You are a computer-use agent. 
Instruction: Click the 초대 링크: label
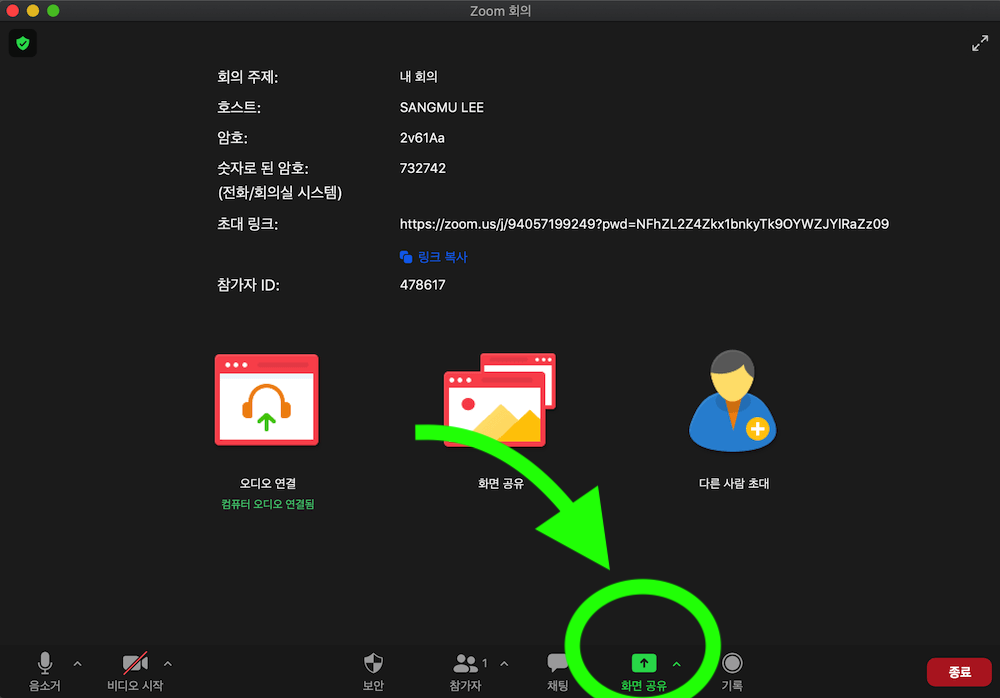(x=247, y=224)
